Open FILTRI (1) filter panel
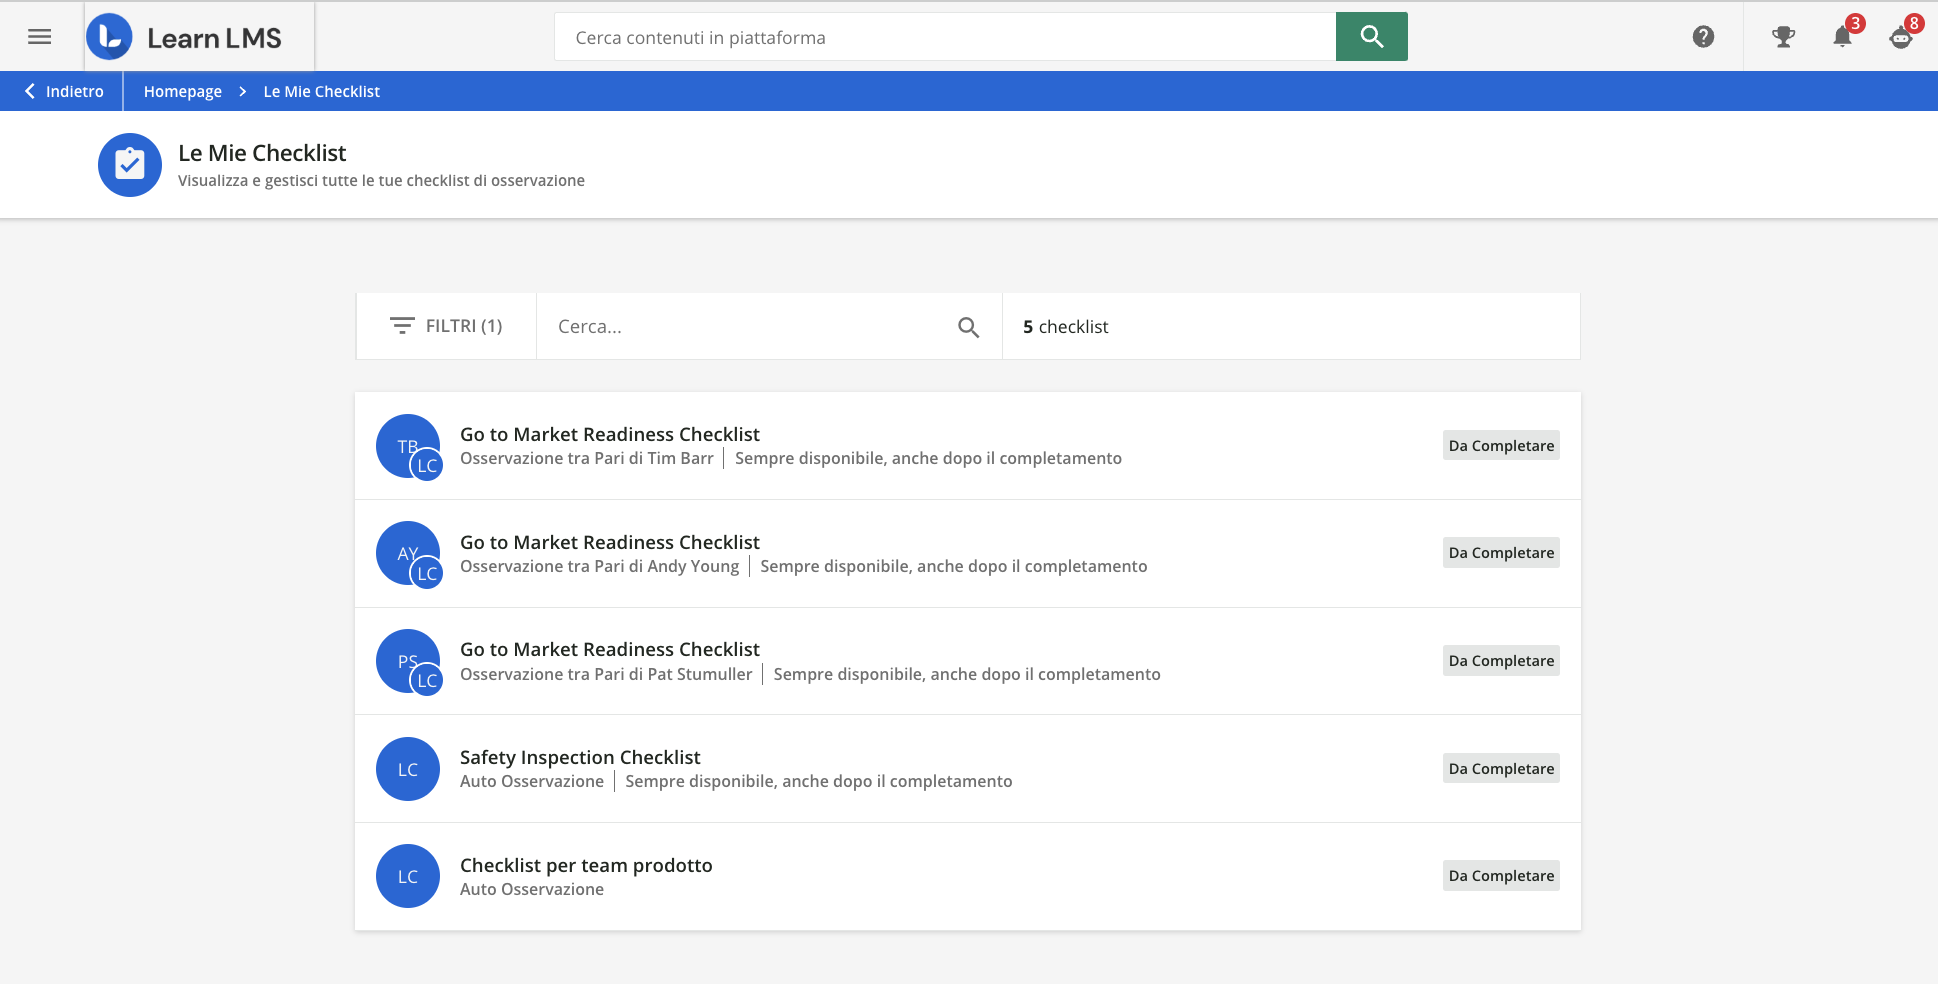Image resolution: width=1938 pixels, height=984 pixels. 446,326
